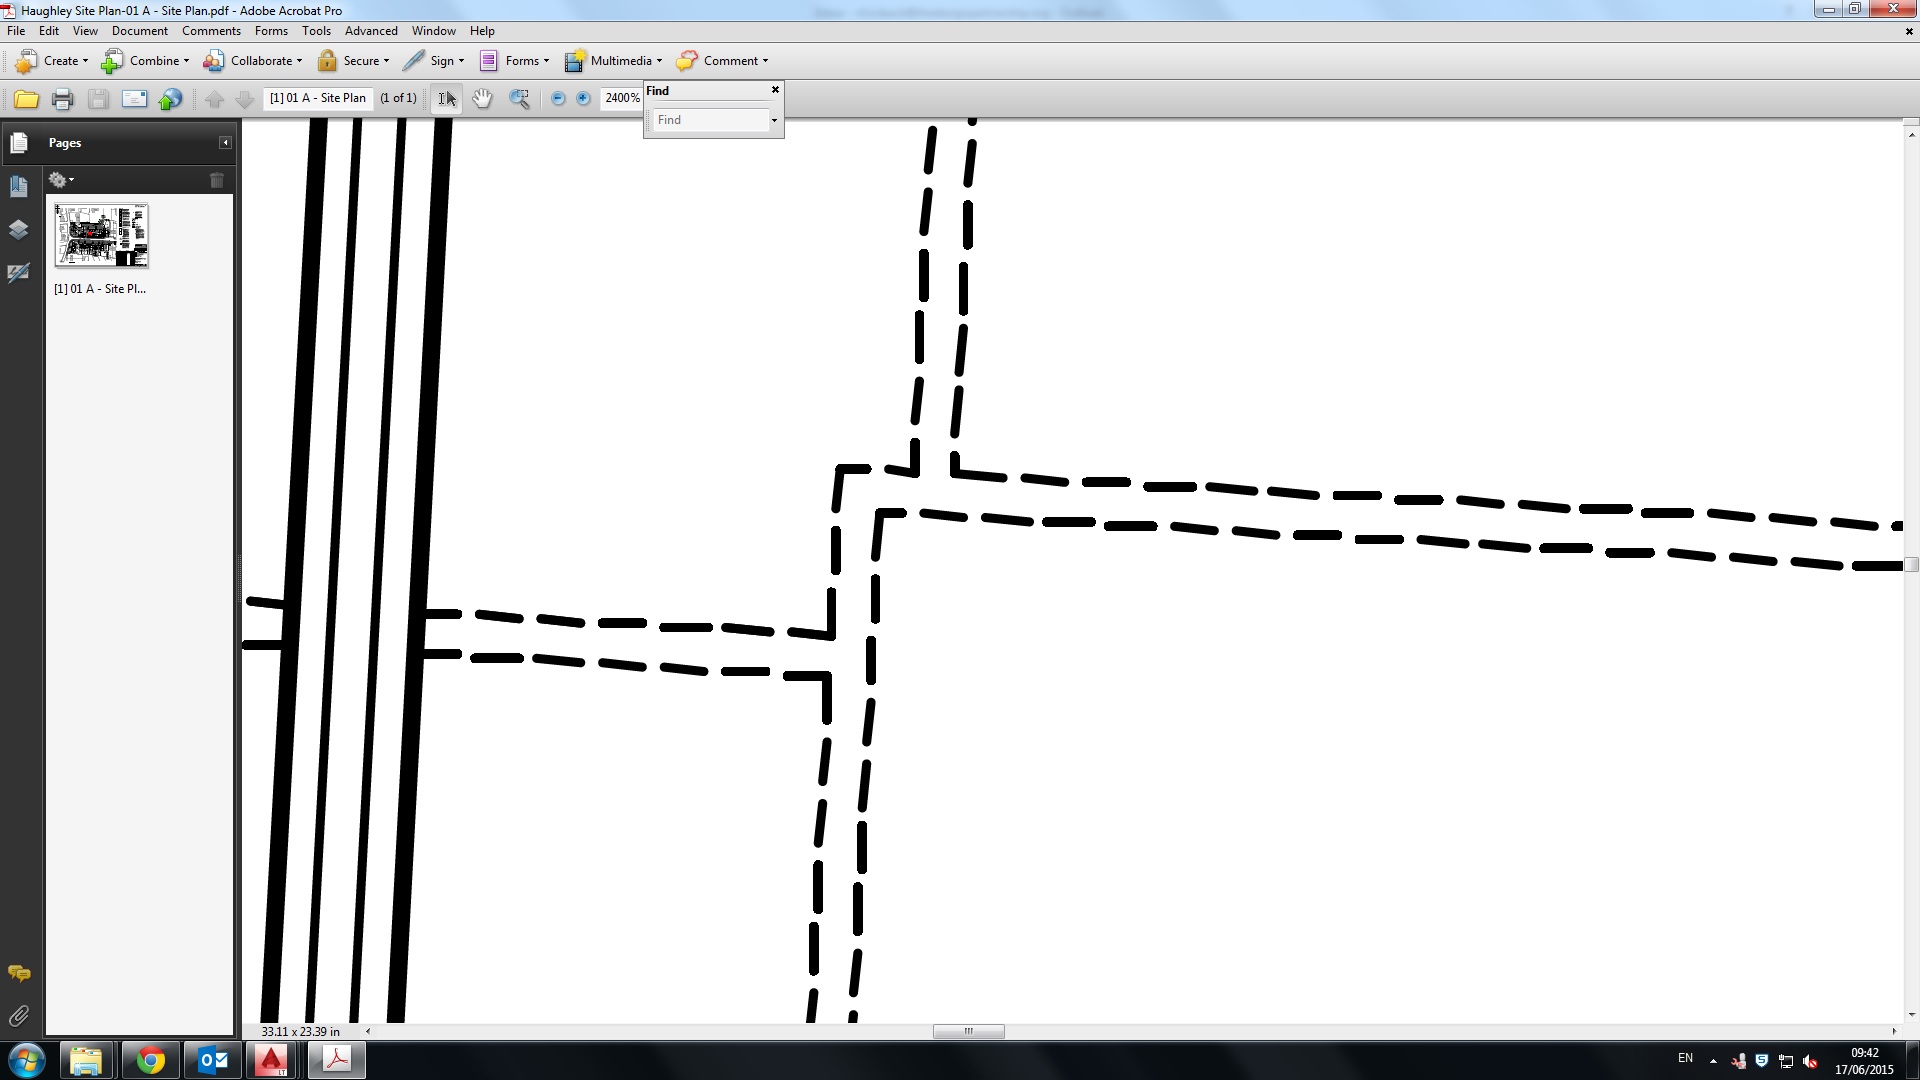Click the Acrobat taskbar icon
Image resolution: width=1920 pixels, height=1080 pixels.
coord(334,1059)
